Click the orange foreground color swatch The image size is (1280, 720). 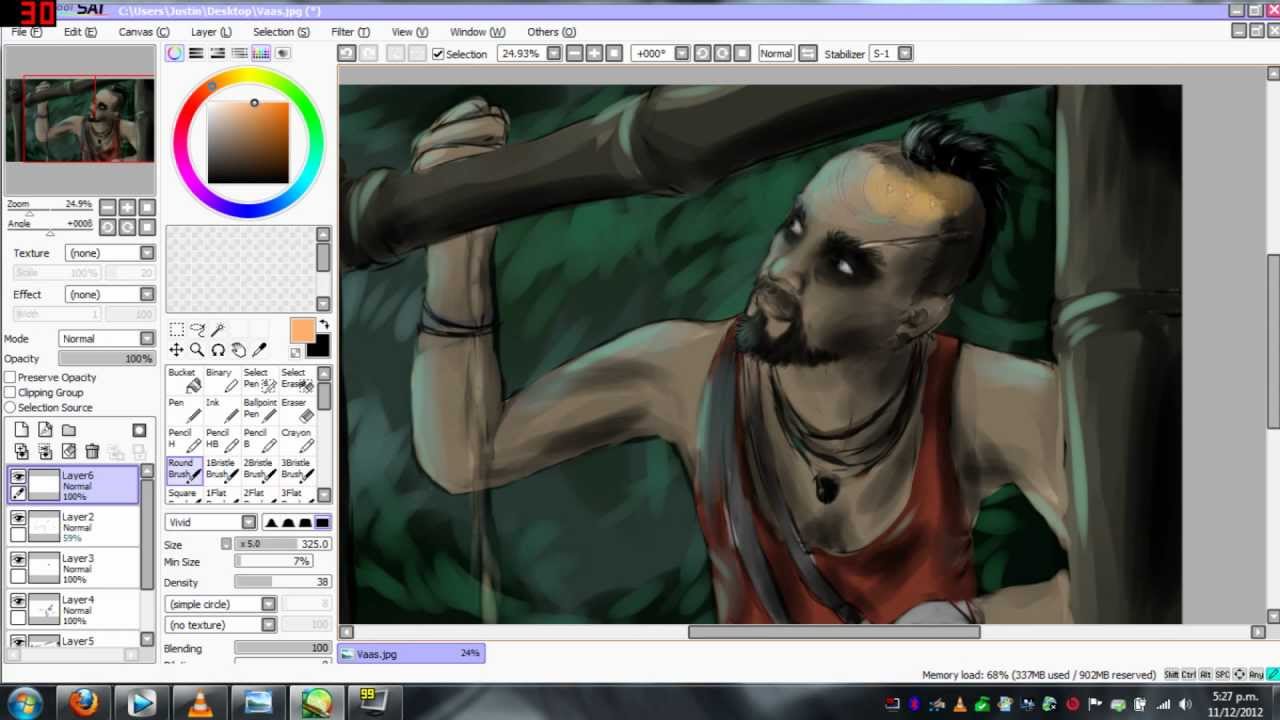pos(301,331)
